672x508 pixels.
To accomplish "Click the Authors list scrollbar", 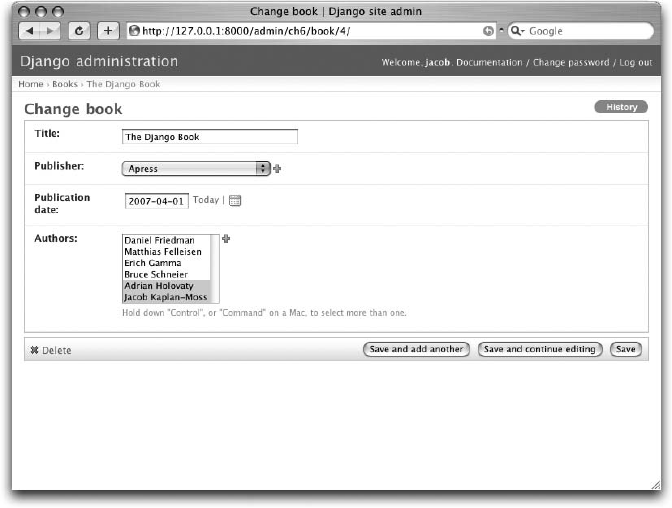I will (215, 269).
